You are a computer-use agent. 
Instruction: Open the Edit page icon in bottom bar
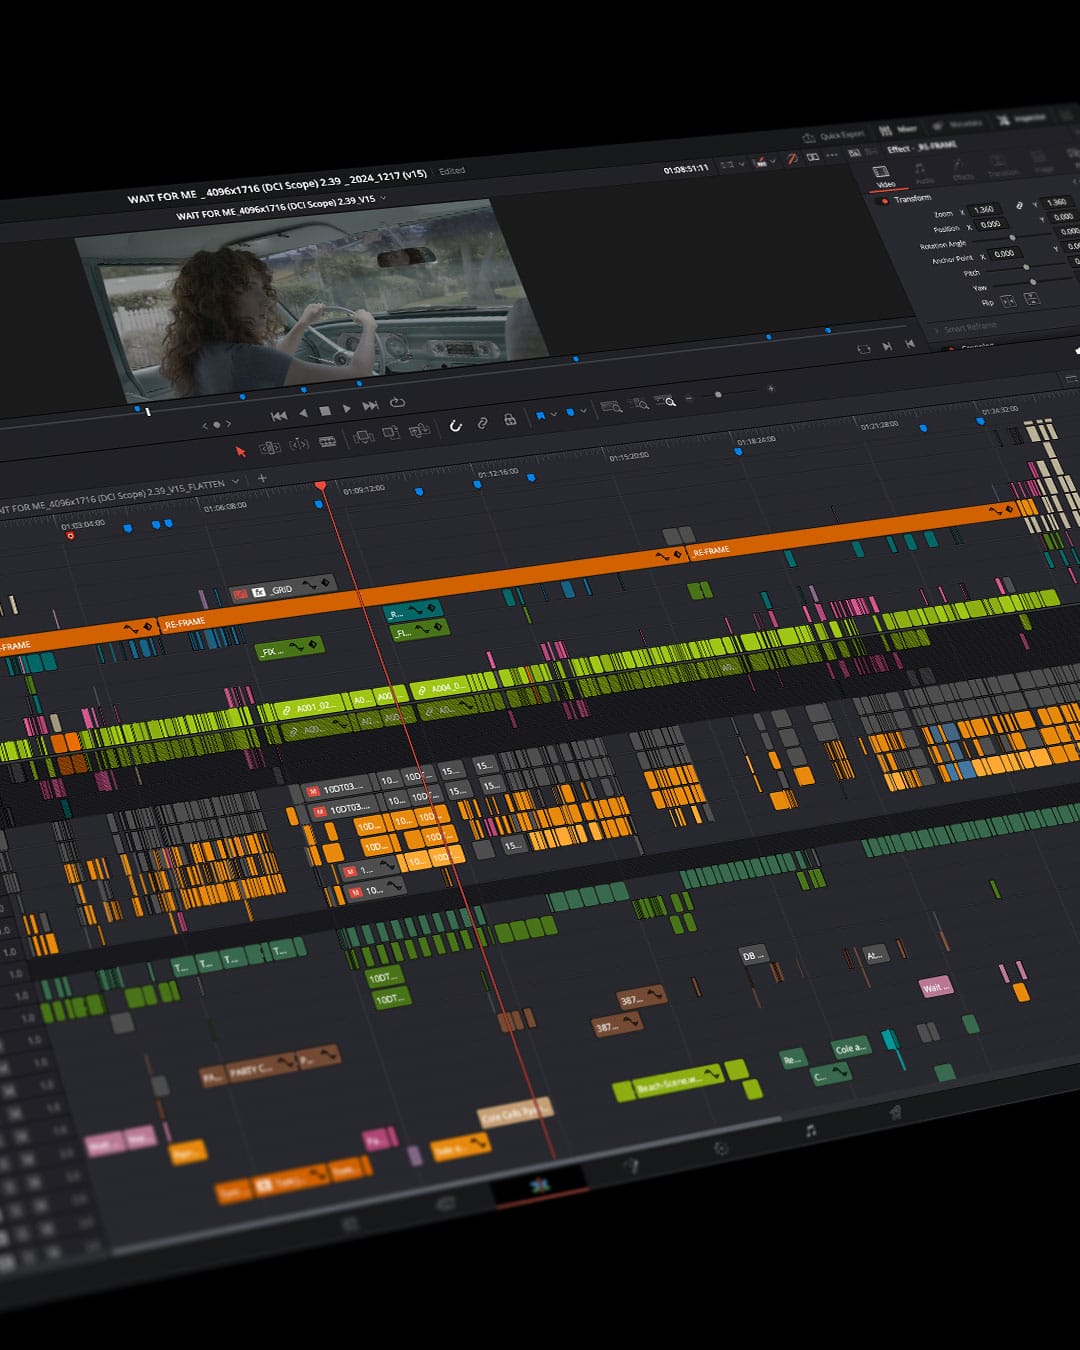coord(540,1185)
